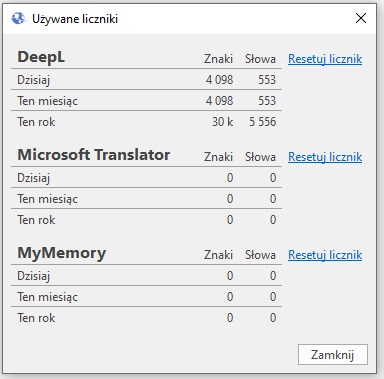
Task: Click DeepL Dzisiaj characters value 4 098
Action: tap(219, 80)
